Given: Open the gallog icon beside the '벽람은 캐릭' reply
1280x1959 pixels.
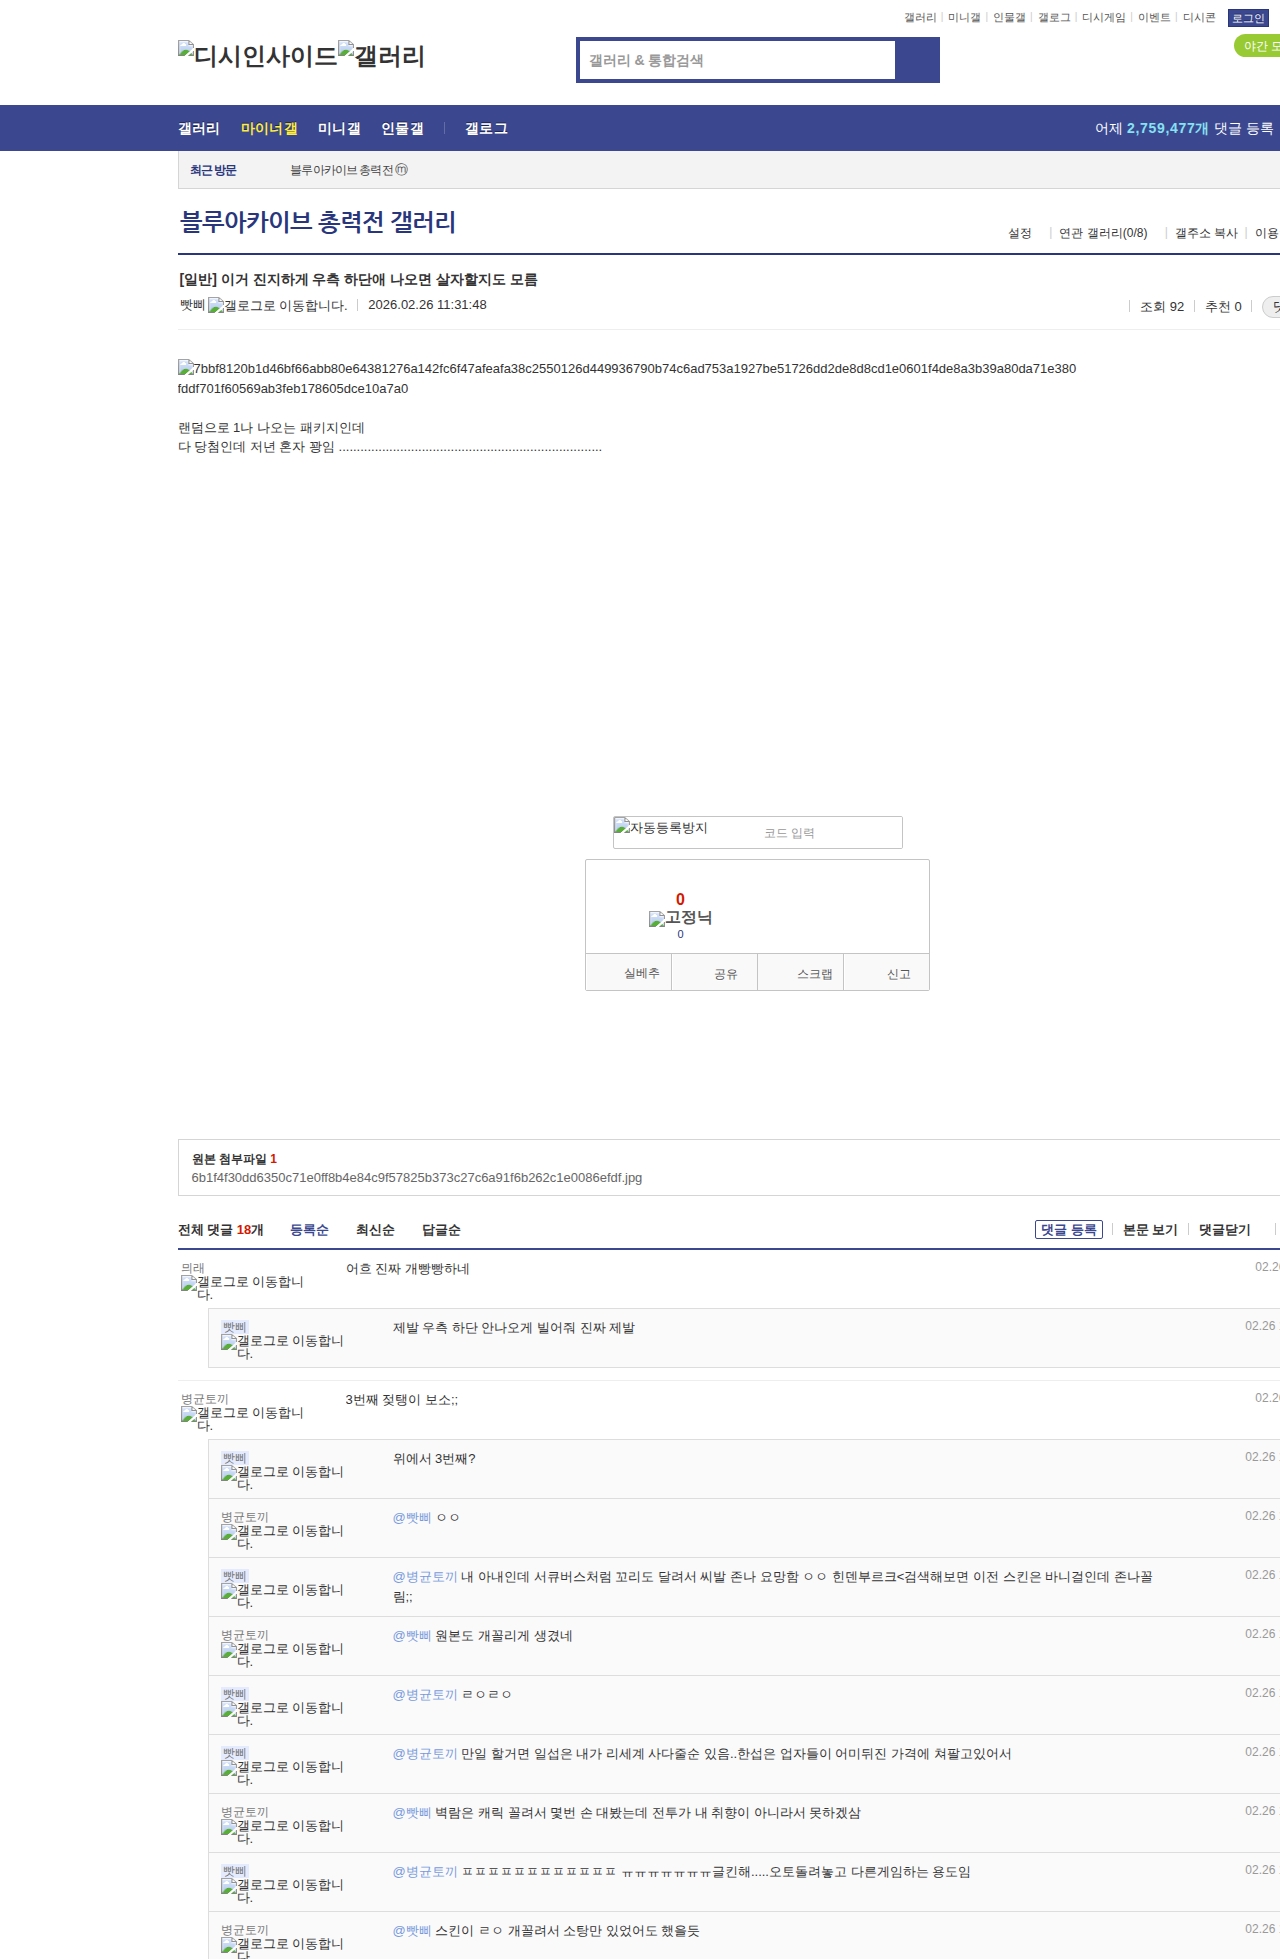Looking at the screenshot, I should 282,1832.
